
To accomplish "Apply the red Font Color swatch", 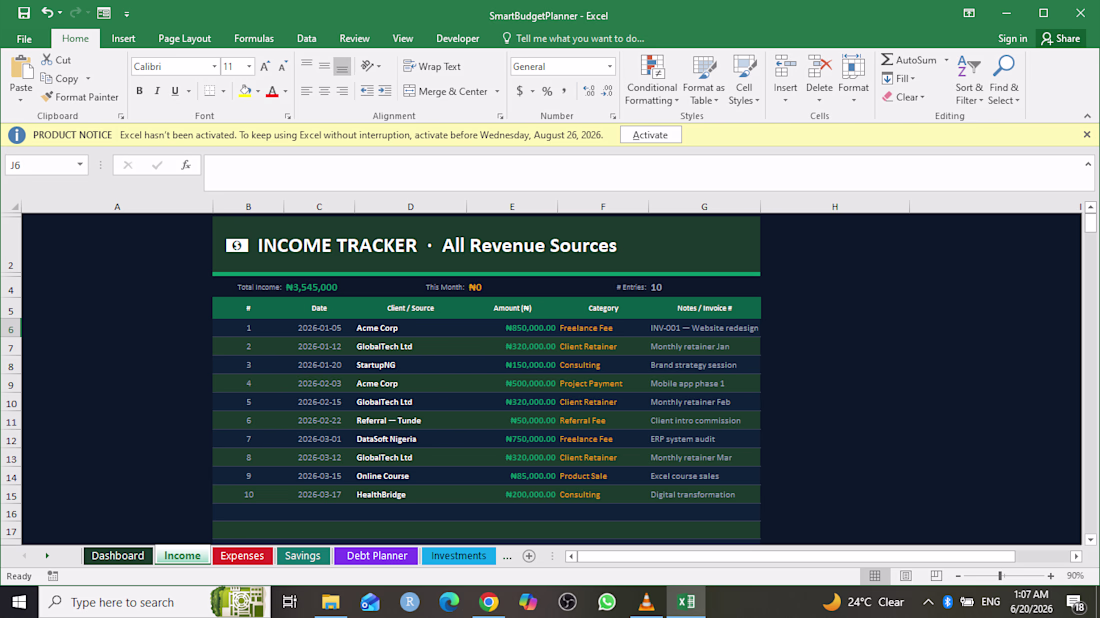I will point(272,91).
